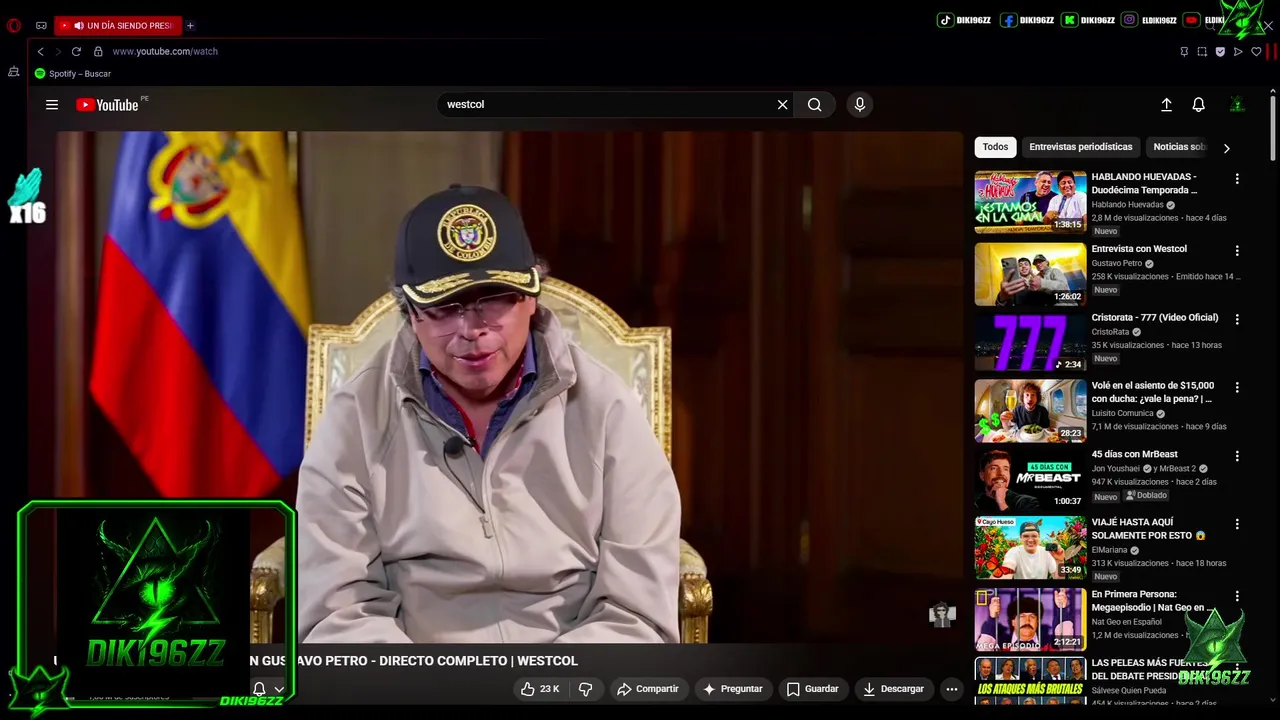The image size is (1280, 720).
Task: Select the Entrevistas periodísticas chip
Action: (1081, 147)
